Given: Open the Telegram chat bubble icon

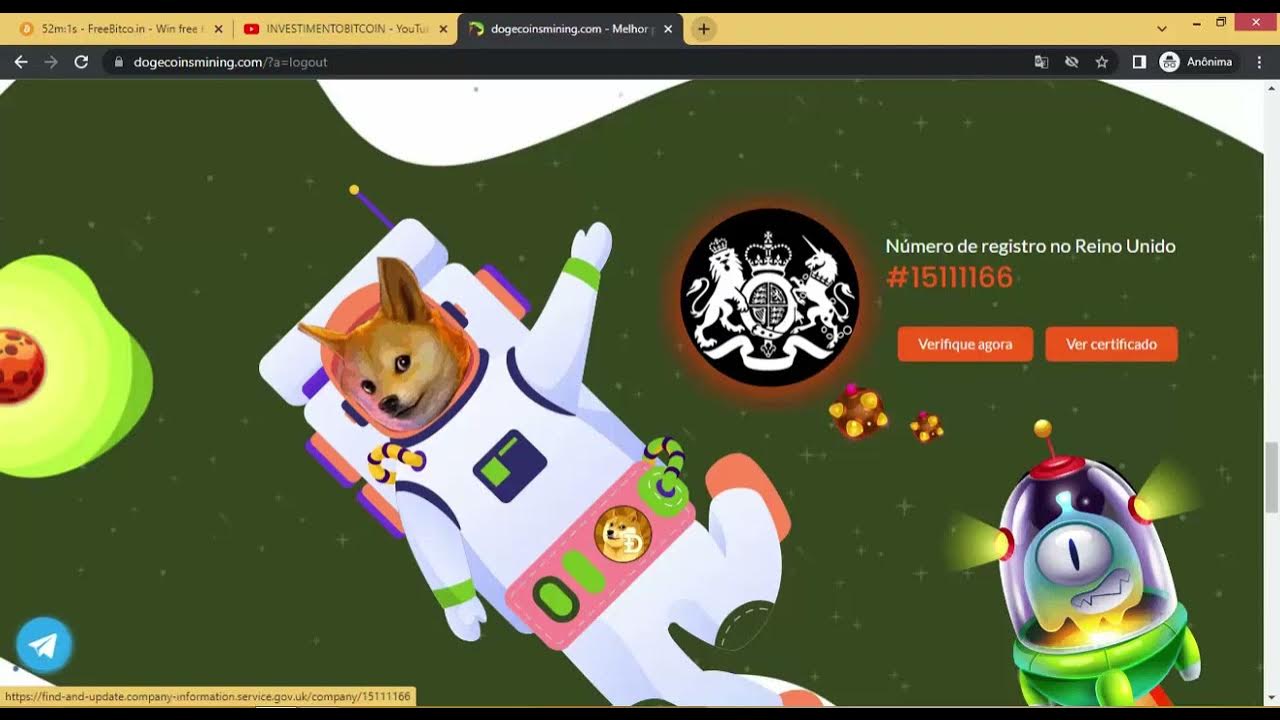Looking at the screenshot, I should [44, 645].
